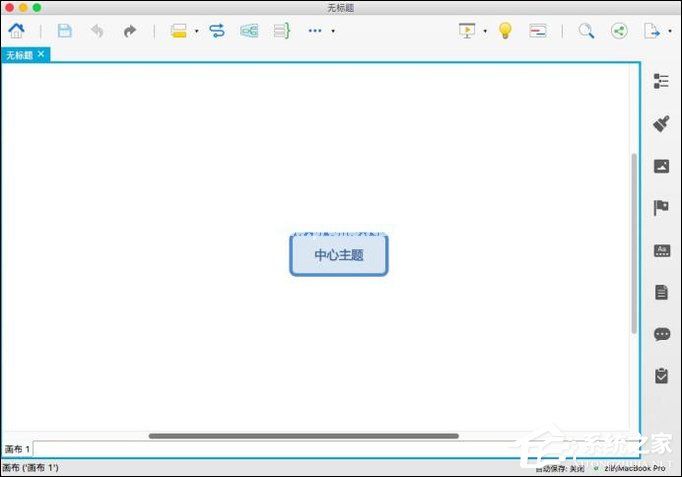682x477 pixels.
Task: Close the 无标题 tab
Action: pos(41,54)
